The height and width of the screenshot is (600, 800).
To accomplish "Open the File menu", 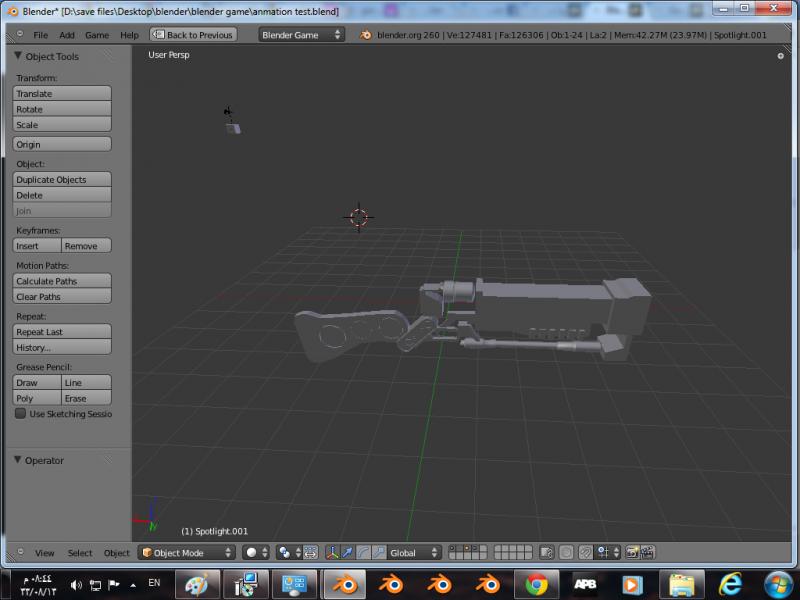I will [40, 35].
